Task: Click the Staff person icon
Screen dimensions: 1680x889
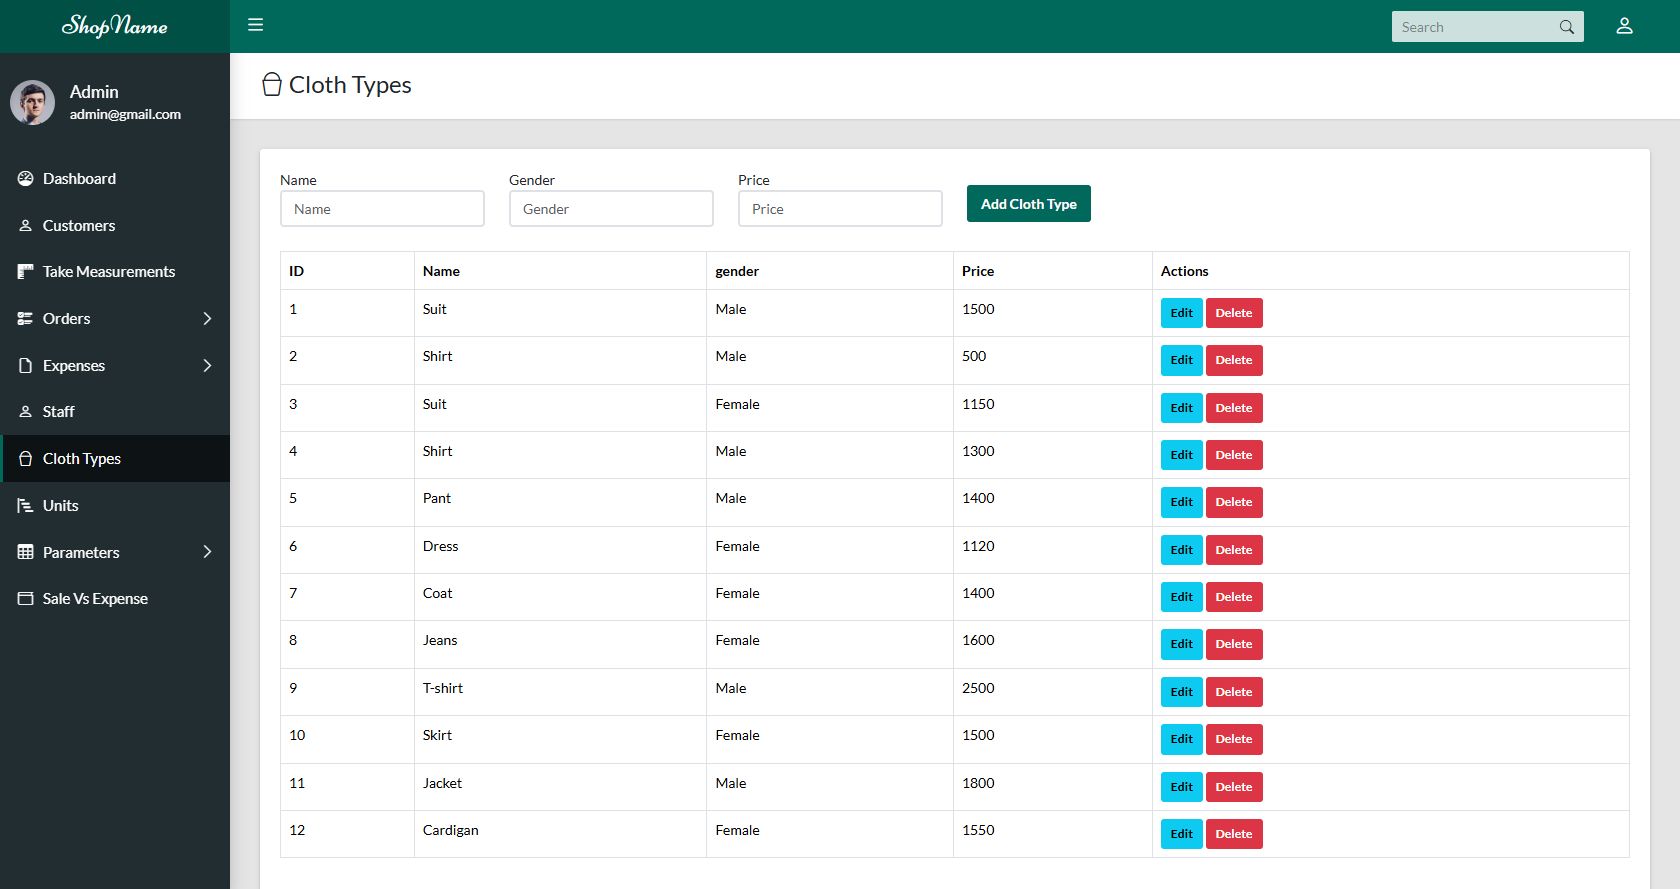Action: (x=26, y=412)
